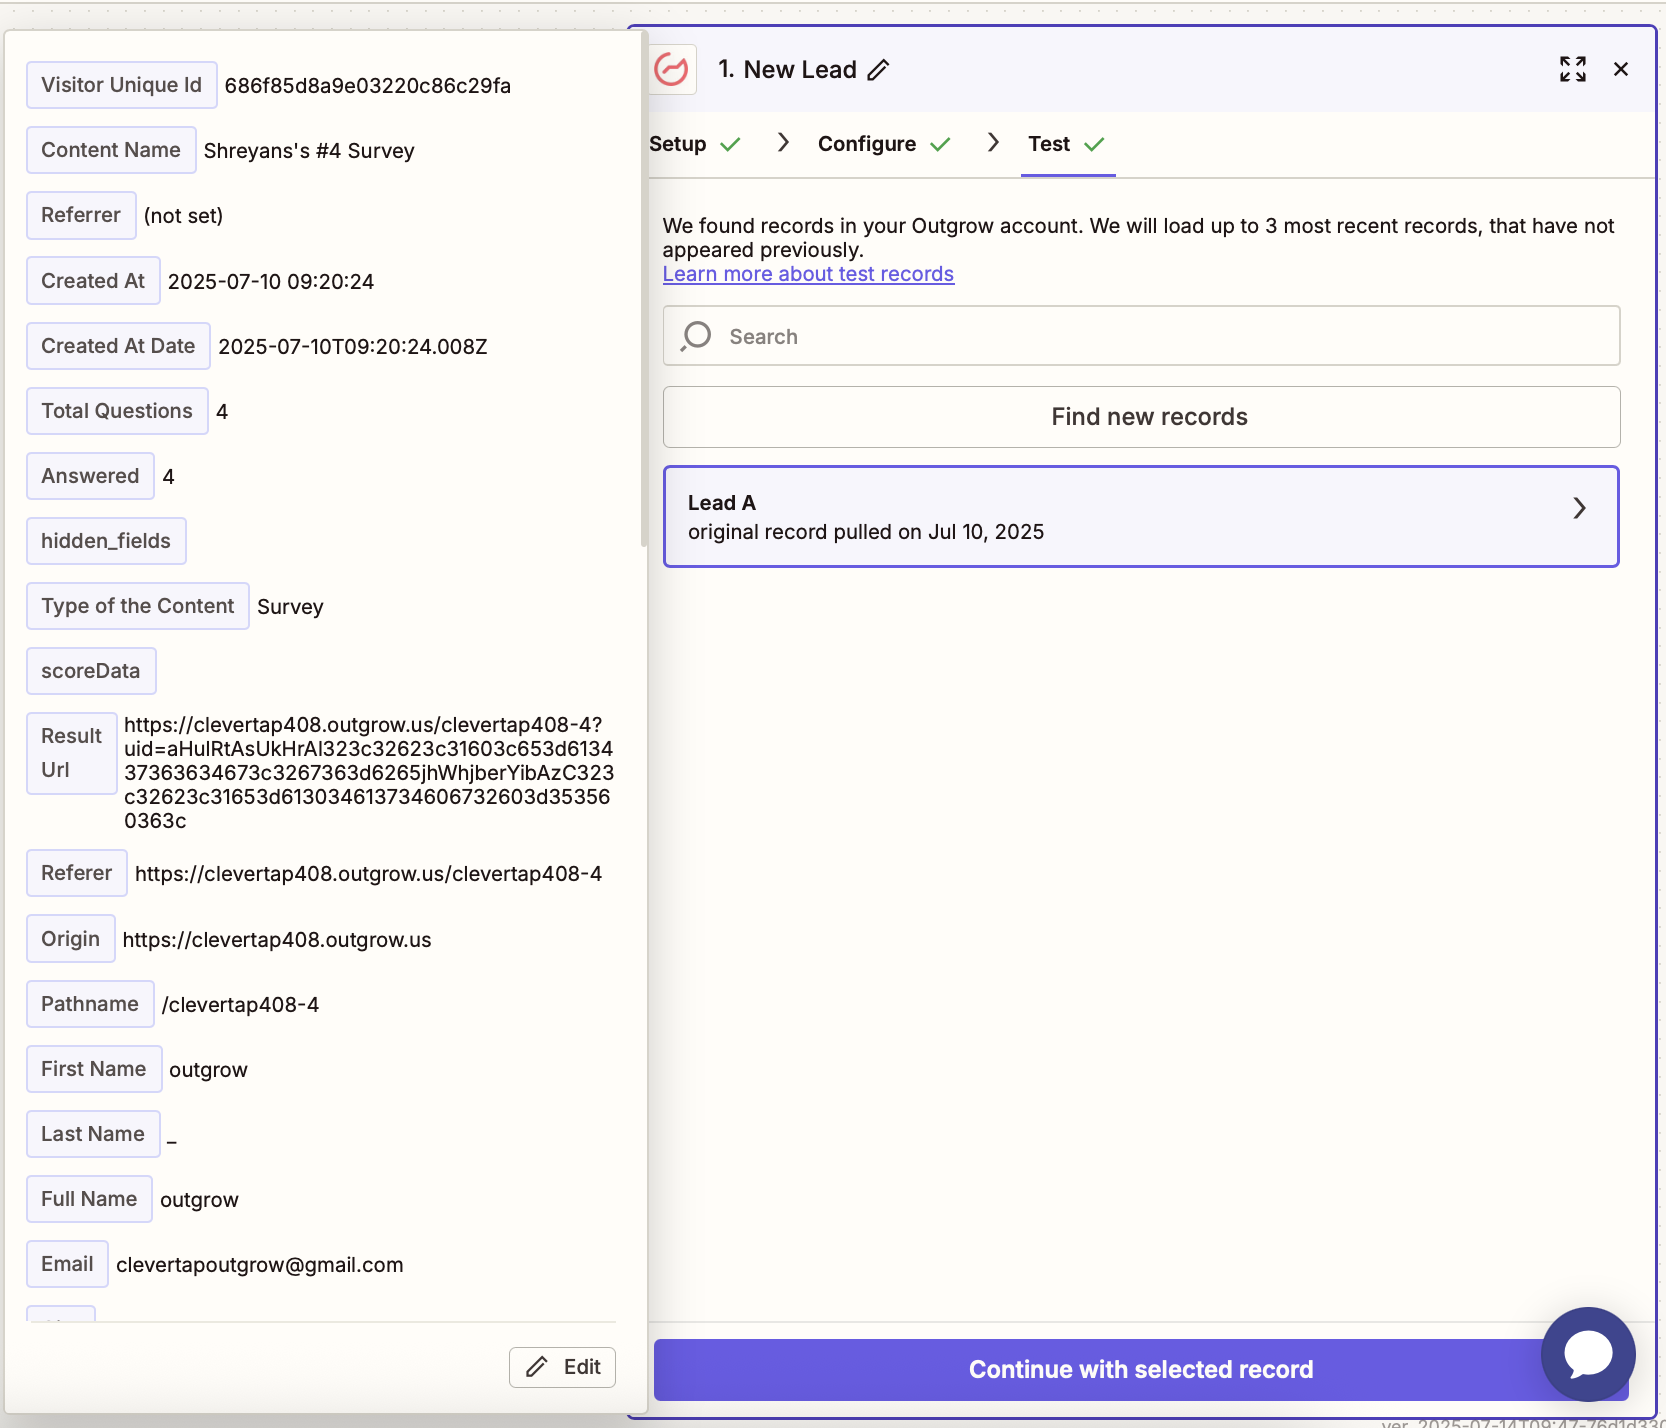Click the record details panel scrollbar
Viewport: 1666px width, 1428px height.
[643, 290]
